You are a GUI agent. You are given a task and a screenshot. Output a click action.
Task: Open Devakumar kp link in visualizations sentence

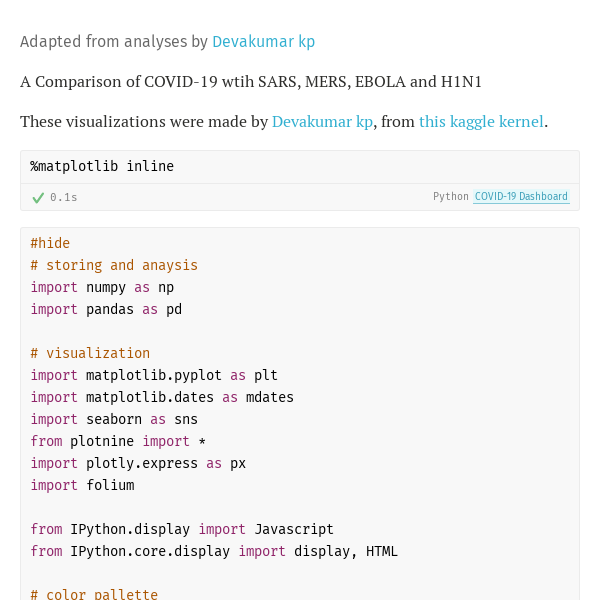[x=322, y=121]
